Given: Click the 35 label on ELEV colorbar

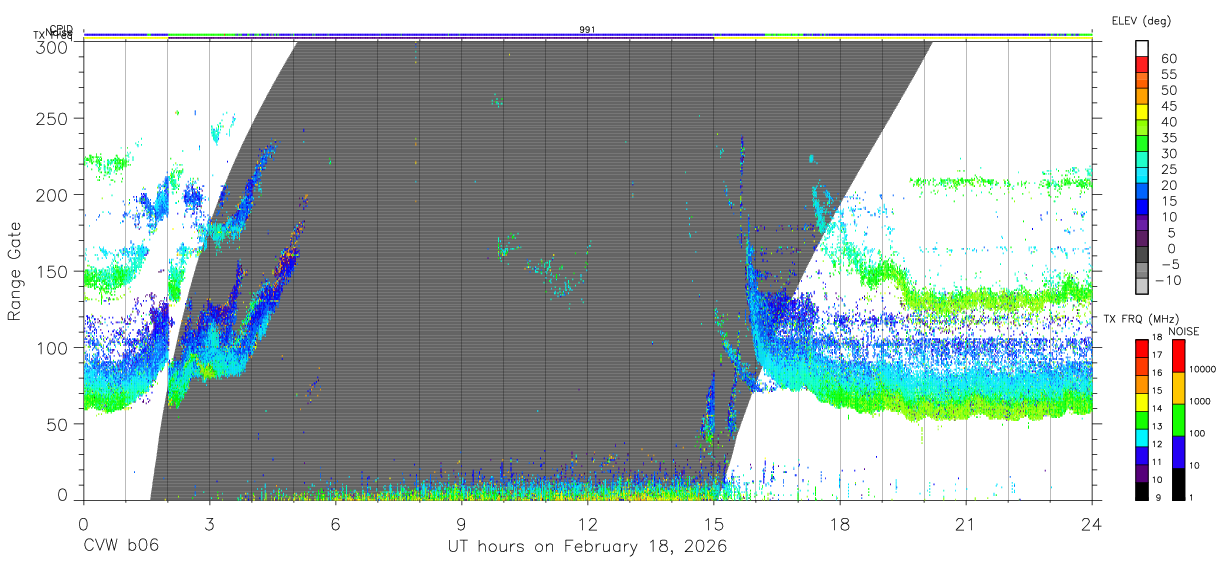Looking at the screenshot, I should (x=1168, y=138).
